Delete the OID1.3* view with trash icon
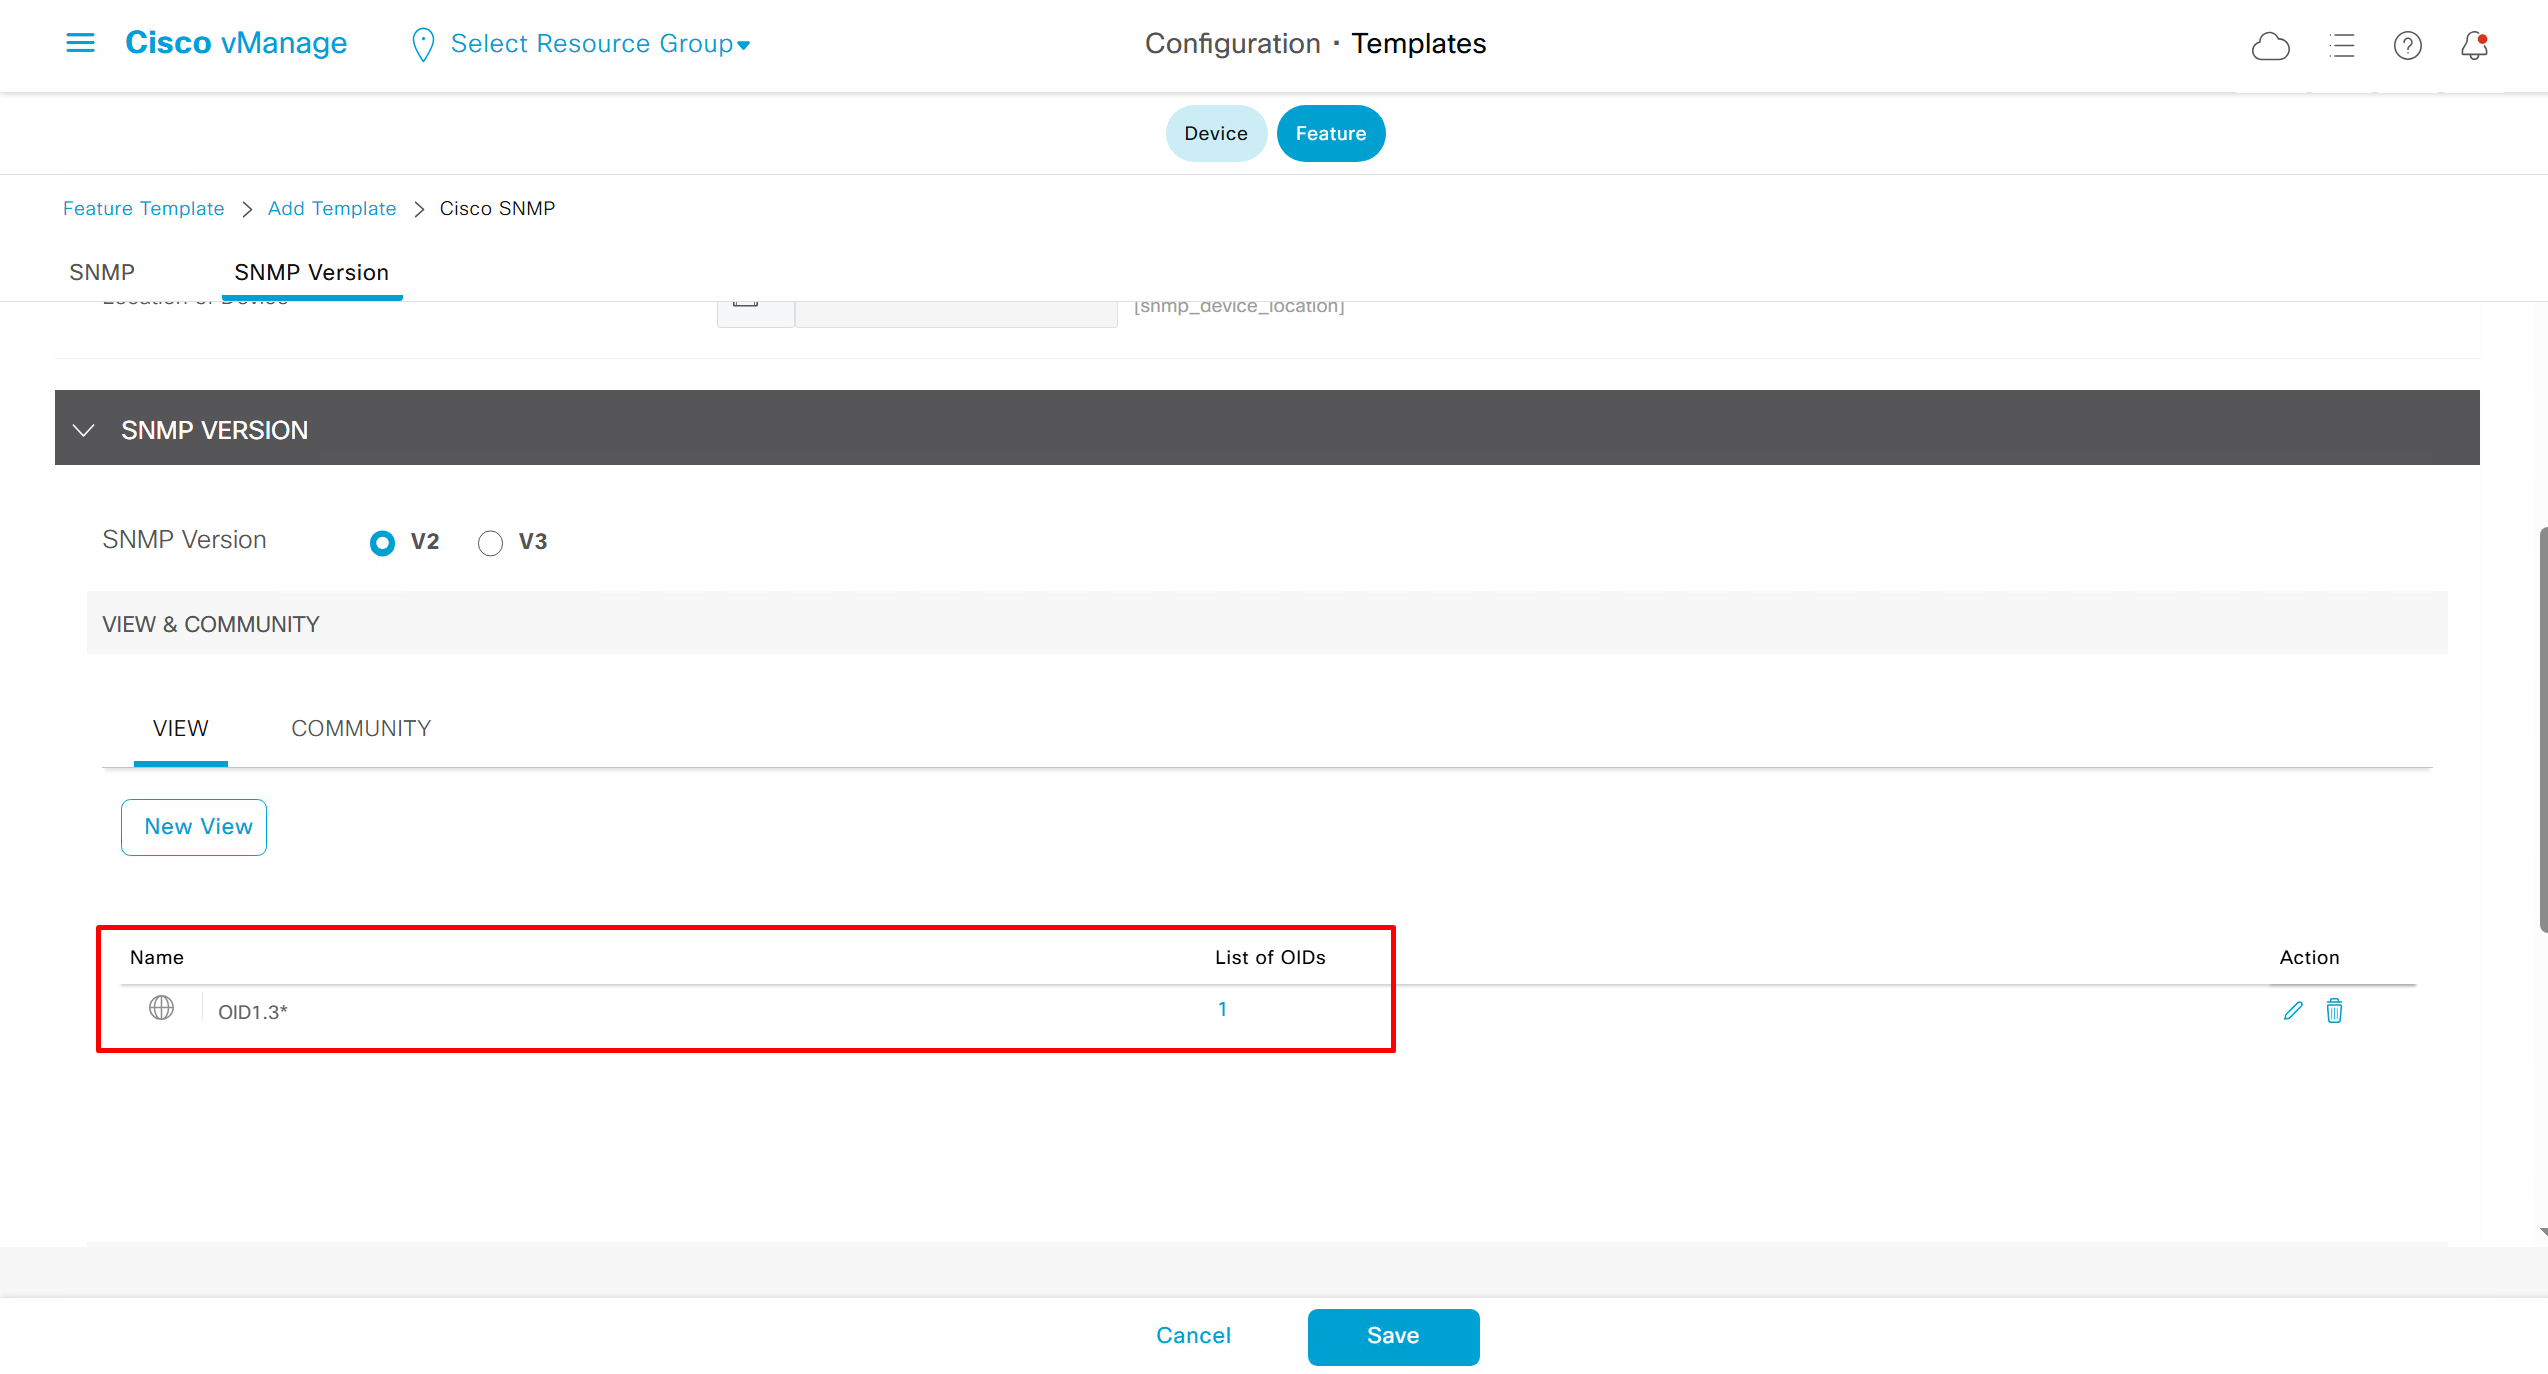2548x1374 pixels. 2334,1011
